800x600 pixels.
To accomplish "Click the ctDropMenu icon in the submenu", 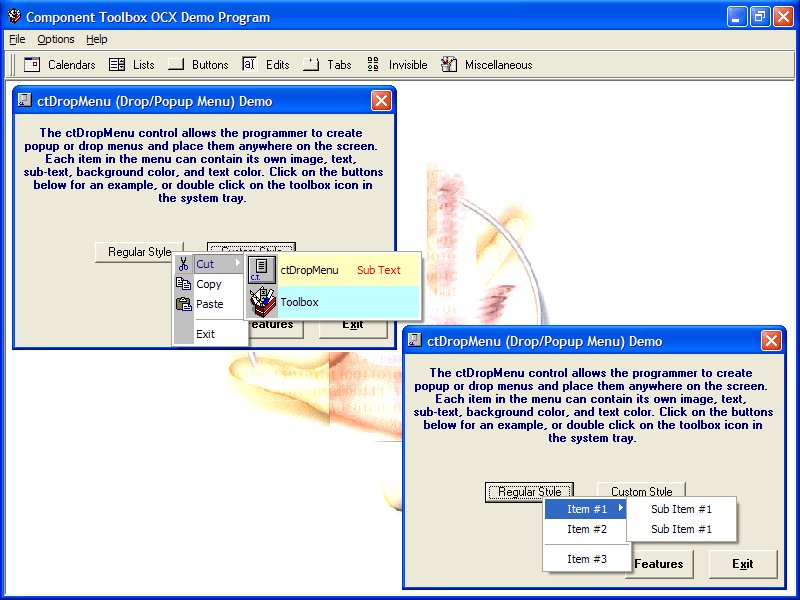I will click(x=262, y=268).
